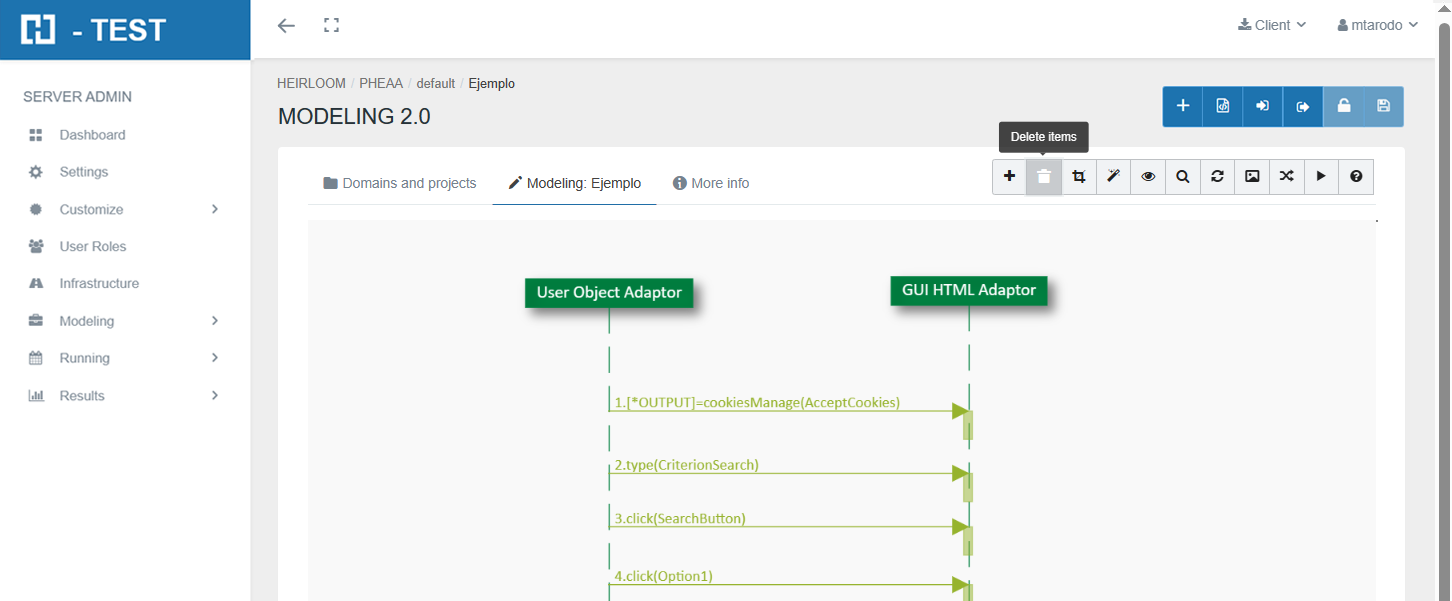This screenshot has width=1452, height=601.
Task: Click the Delete items trash icon
Action: pos(1043,177)
